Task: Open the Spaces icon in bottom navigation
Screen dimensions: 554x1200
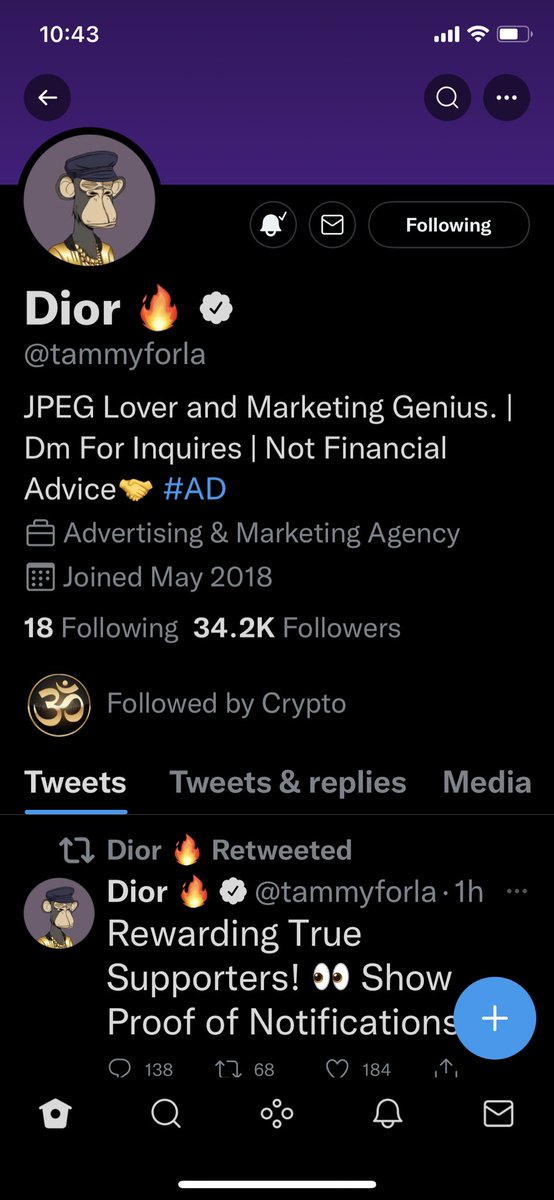Action: [x=277, y=1114]
